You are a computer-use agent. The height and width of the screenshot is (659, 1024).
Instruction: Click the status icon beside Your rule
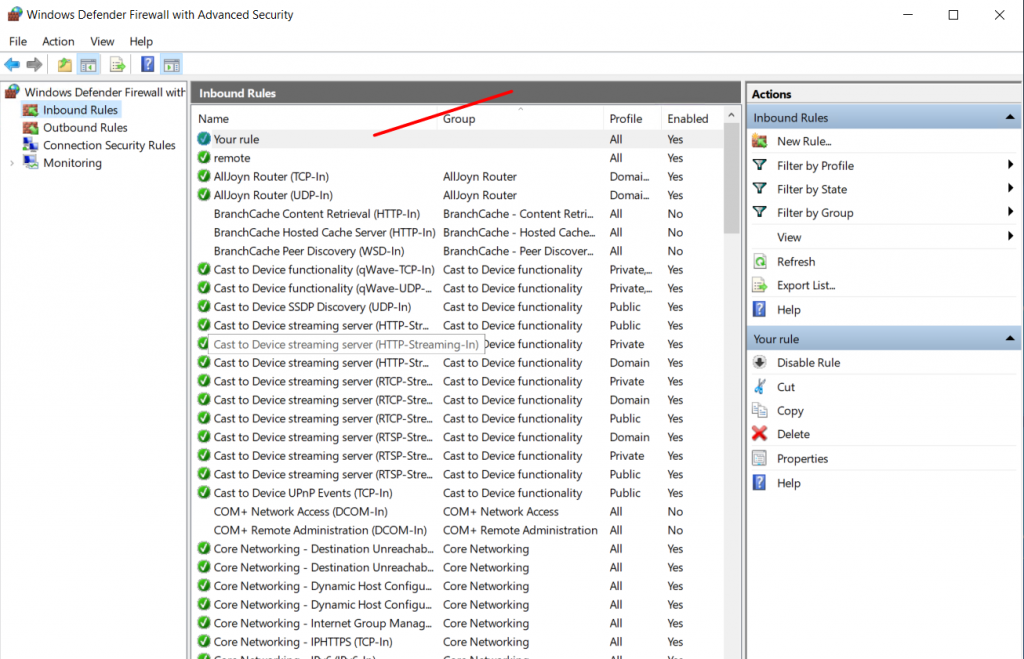(204, 138)
